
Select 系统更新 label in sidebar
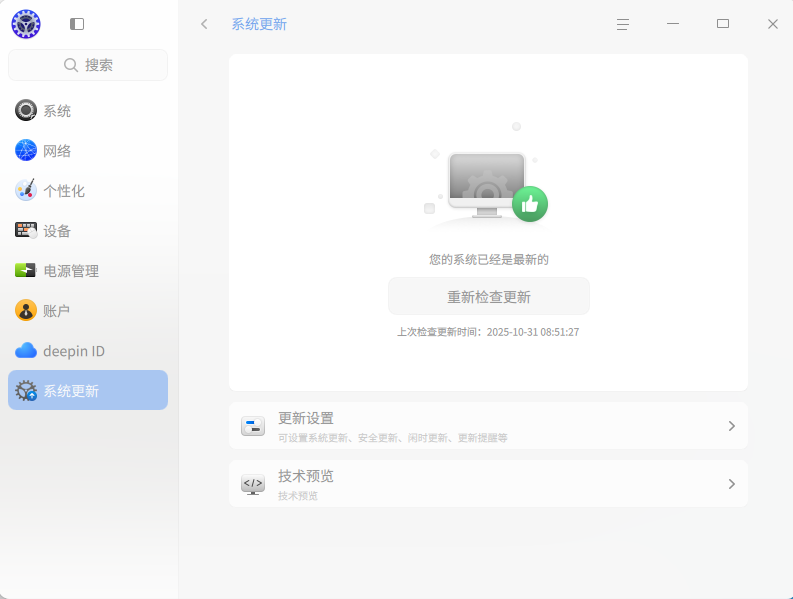coord(71,391)
